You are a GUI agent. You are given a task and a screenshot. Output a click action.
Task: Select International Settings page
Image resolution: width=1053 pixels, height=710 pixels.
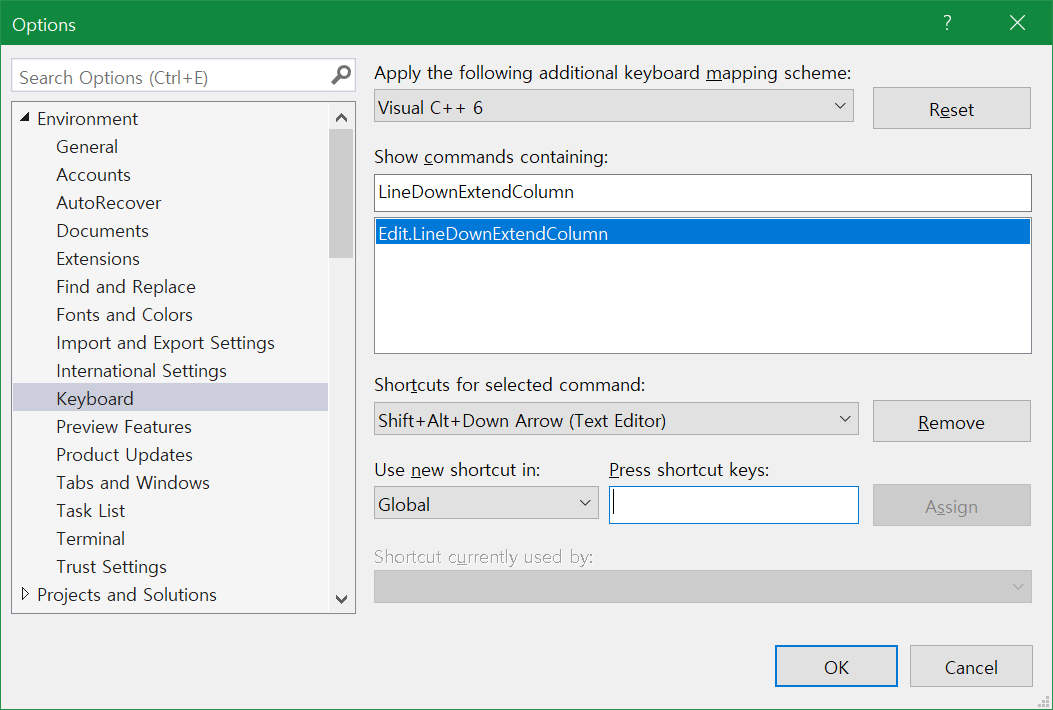(142, 371)
